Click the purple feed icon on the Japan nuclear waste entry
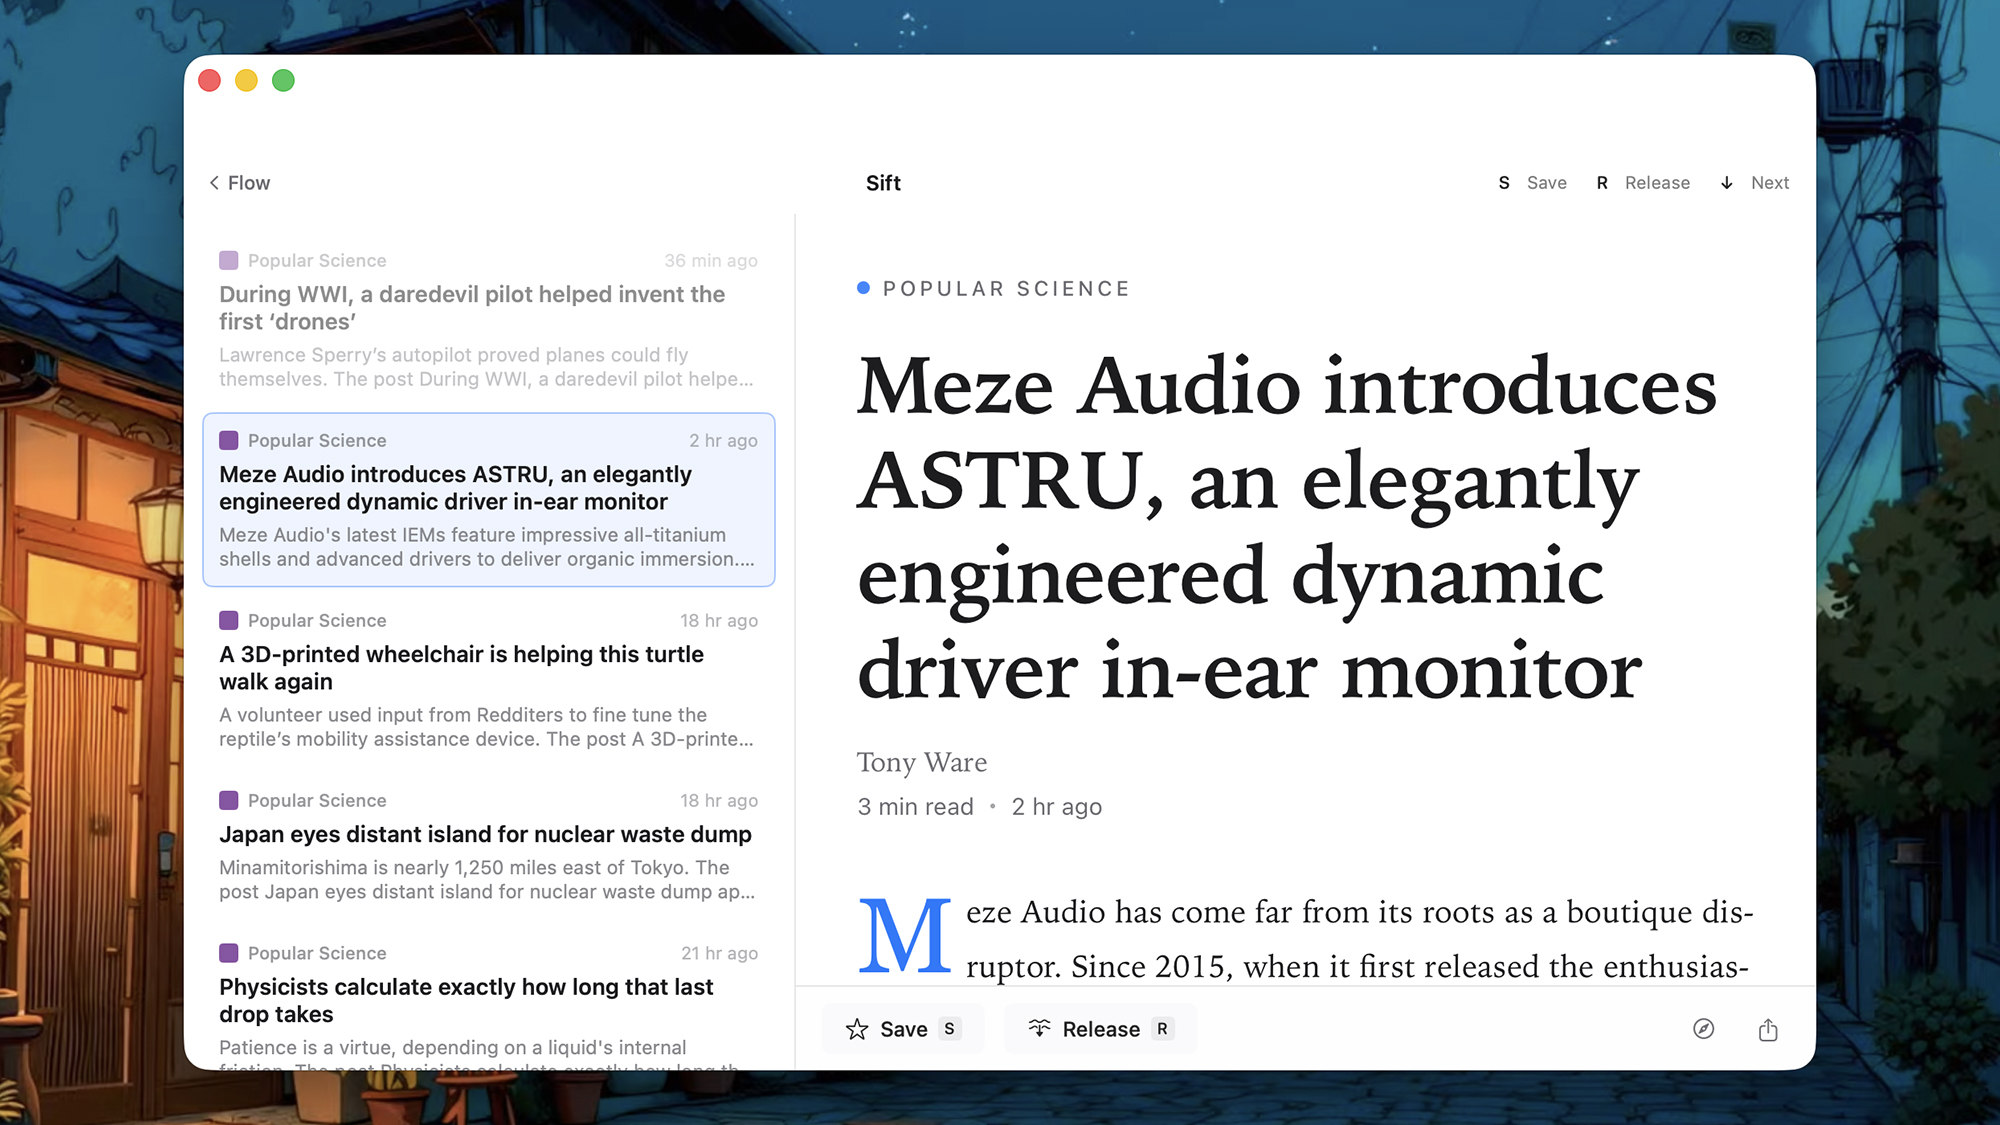The height and width of the screenshot is (1125, 2000). [228, 800]
